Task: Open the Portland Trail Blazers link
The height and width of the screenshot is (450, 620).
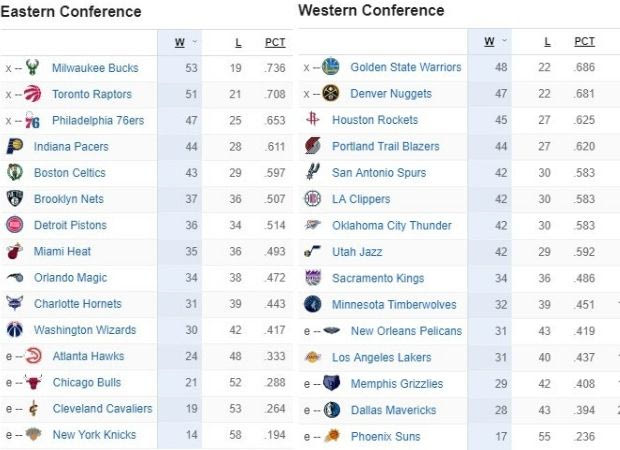Action: pos(385,146)
